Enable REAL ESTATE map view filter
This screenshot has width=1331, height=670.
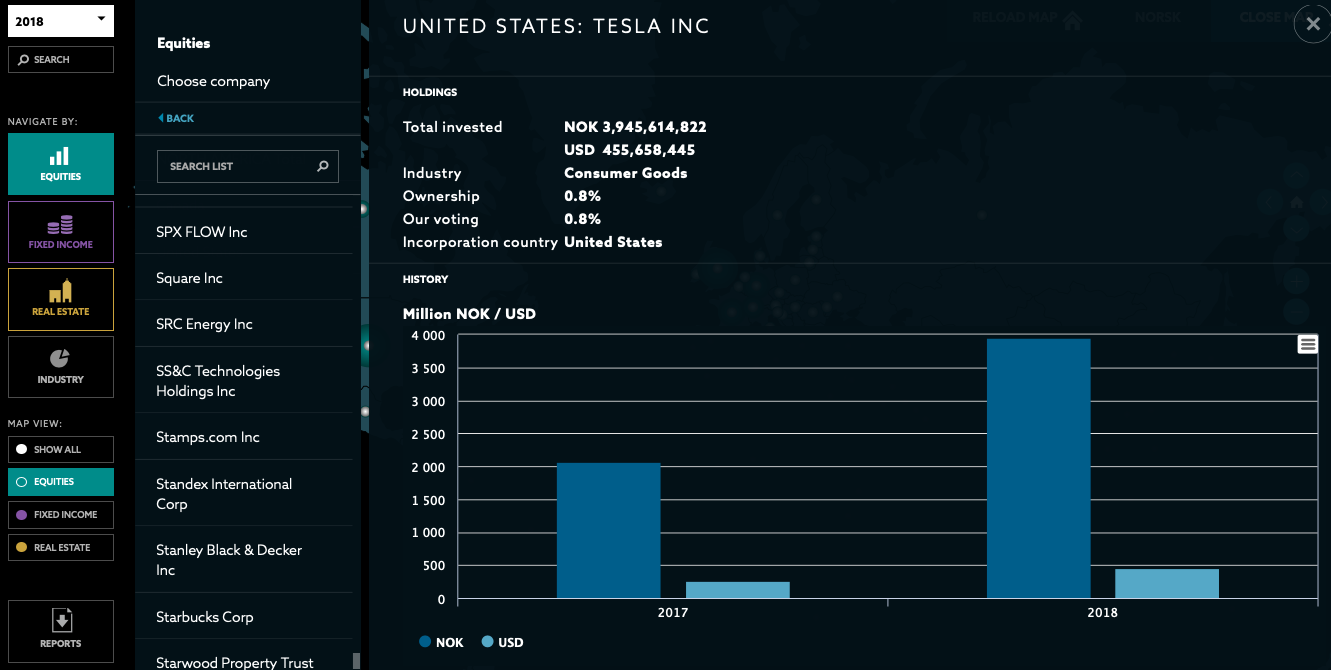point(60,547)
